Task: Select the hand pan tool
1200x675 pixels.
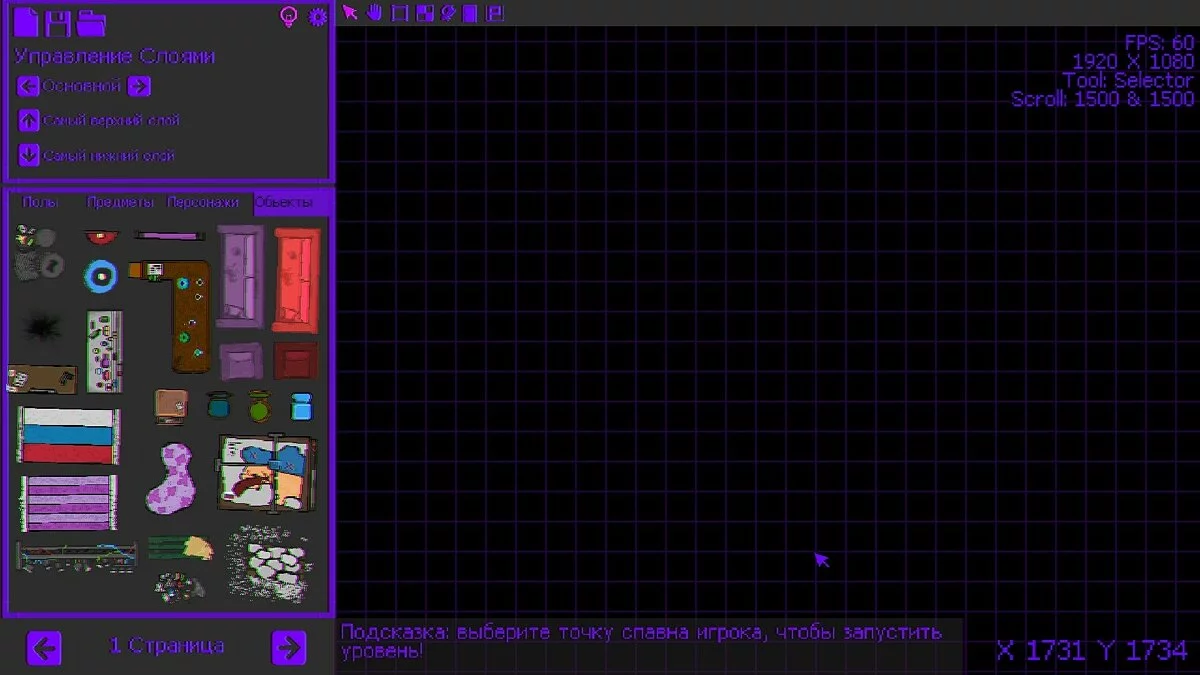Action: (375, 13)
